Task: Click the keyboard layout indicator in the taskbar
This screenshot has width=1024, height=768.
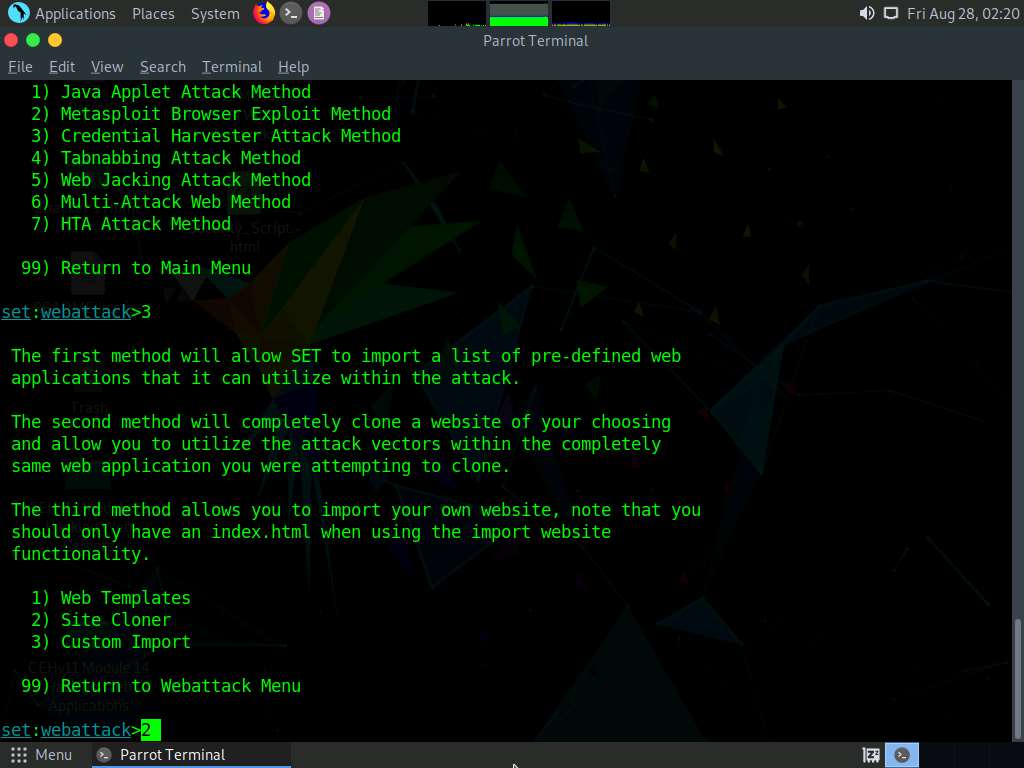Action: coord(870,755)
